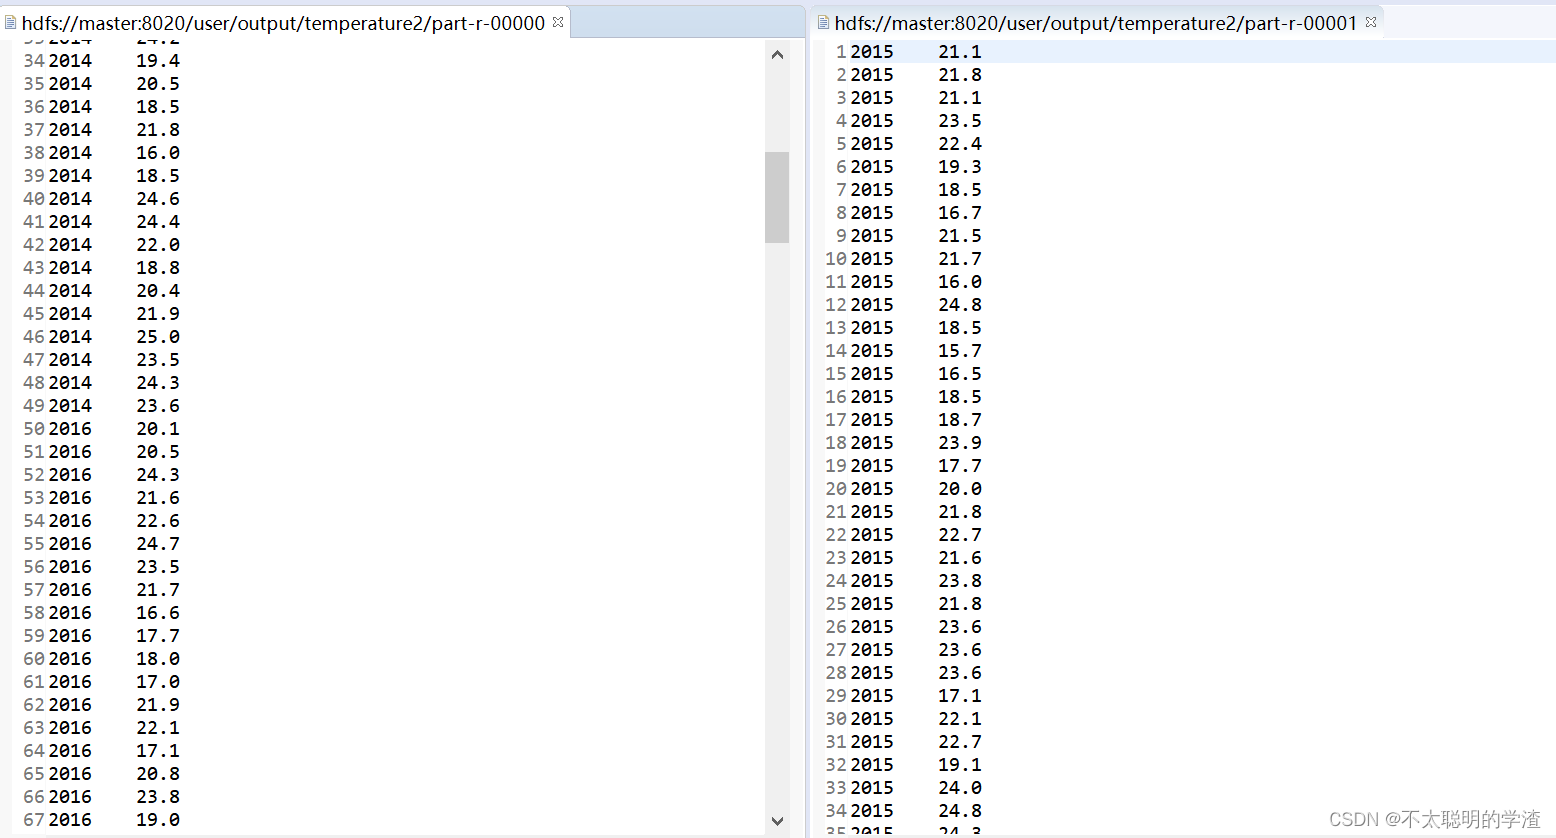Select value 20.8 on line 65 of part-r-00000
This screenshot has width=1556, height=838.
click(x=158, y=774)
